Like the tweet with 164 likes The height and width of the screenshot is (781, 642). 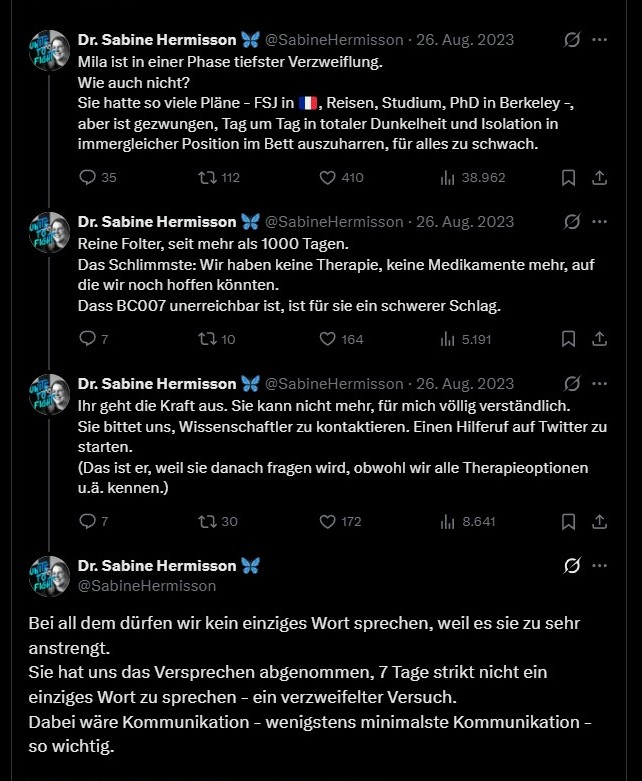(327, 339)
